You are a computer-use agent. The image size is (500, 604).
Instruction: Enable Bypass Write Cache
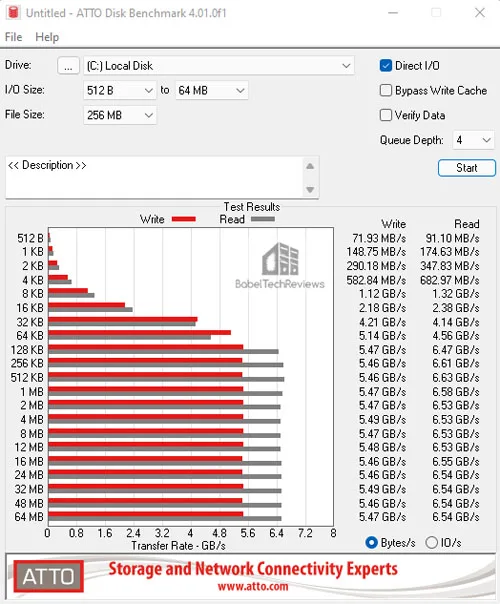pyautogui.click(x=386, y=90)
